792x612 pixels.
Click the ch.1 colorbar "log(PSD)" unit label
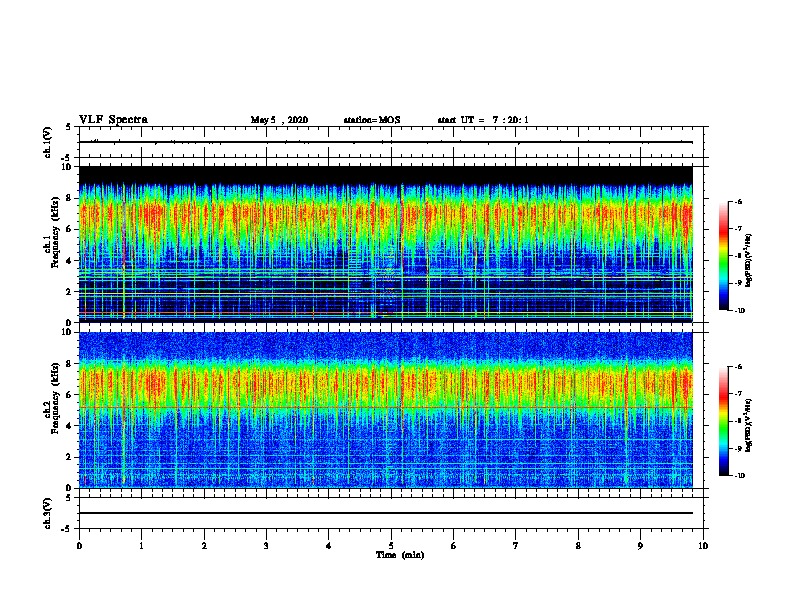[x=748, y=260]
